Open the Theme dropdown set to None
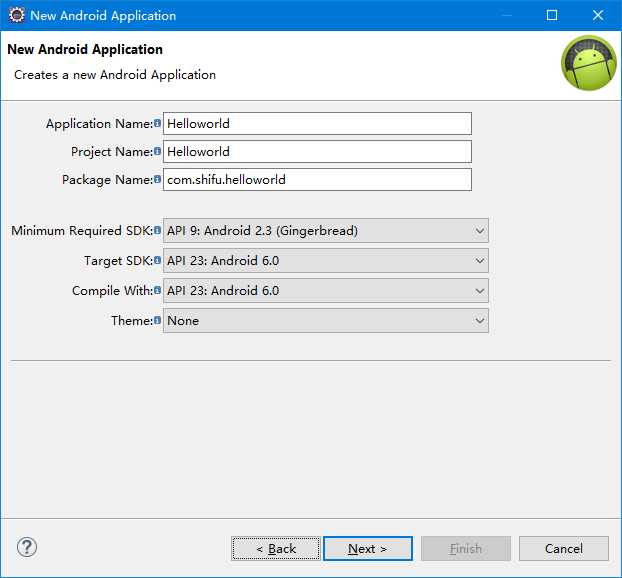The height and width of the screenshot is (578, 622). click(x=326, y=321)
